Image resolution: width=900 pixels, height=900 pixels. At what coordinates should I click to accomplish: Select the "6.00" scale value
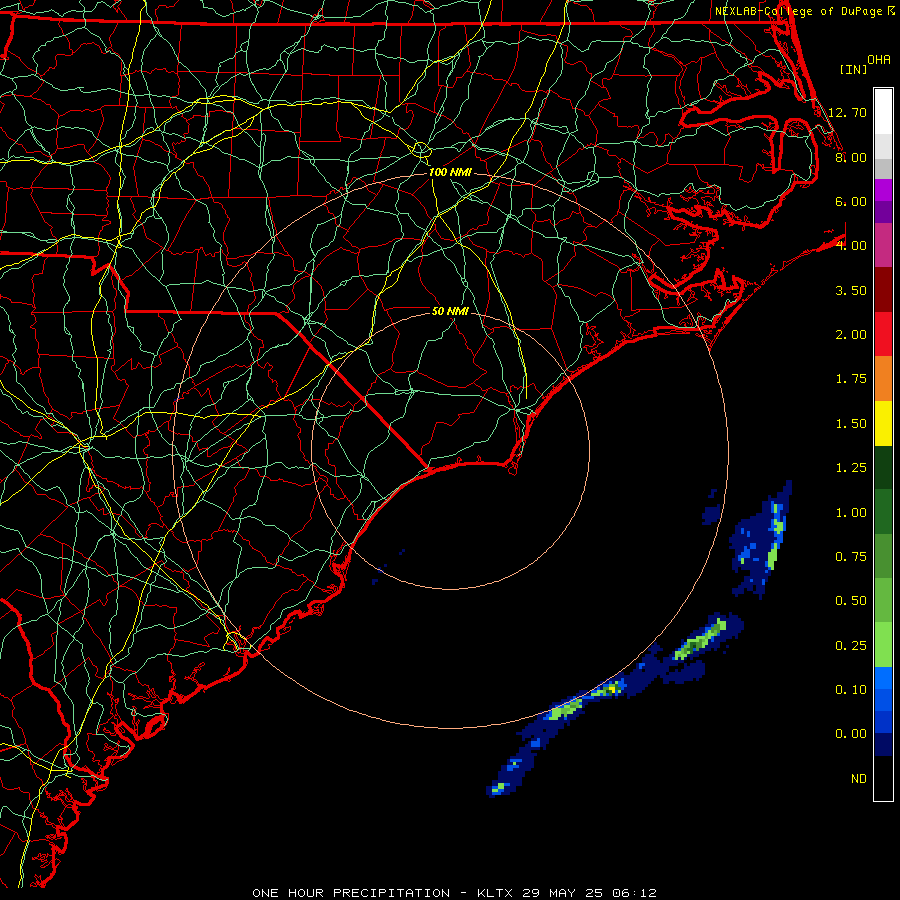pos(851,201)
